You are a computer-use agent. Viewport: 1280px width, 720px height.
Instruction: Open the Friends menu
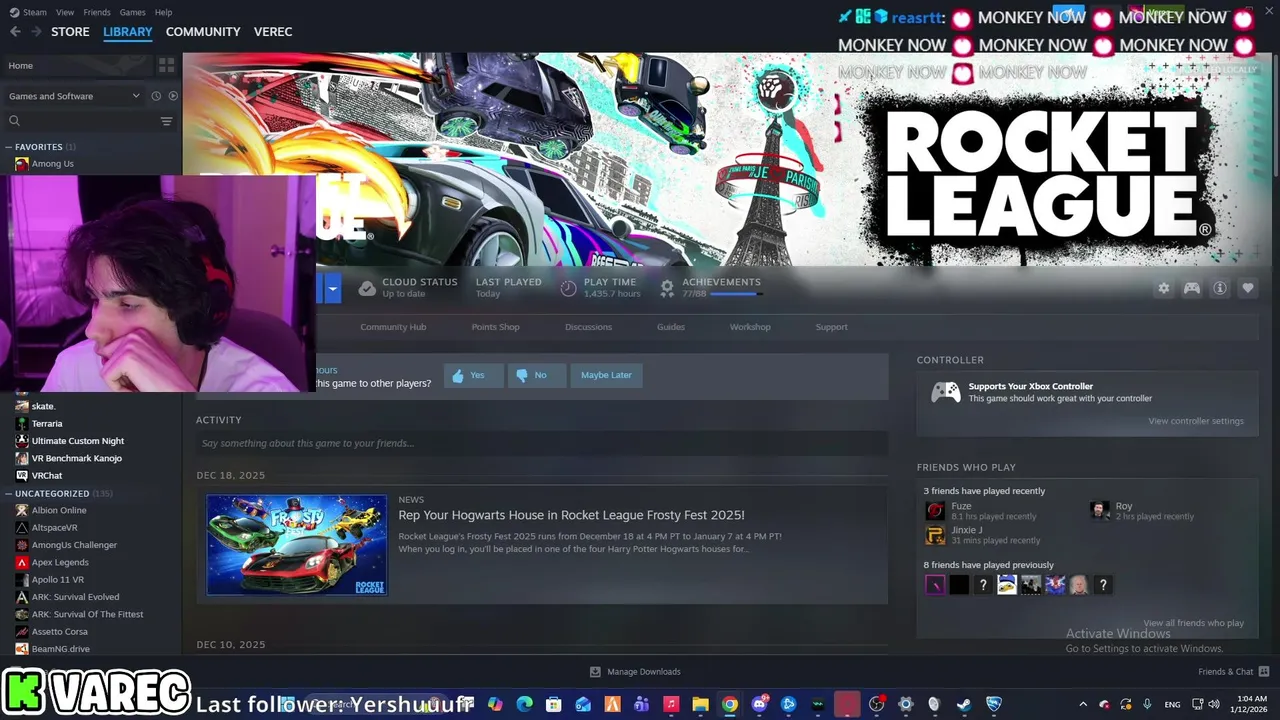point(97,12)
